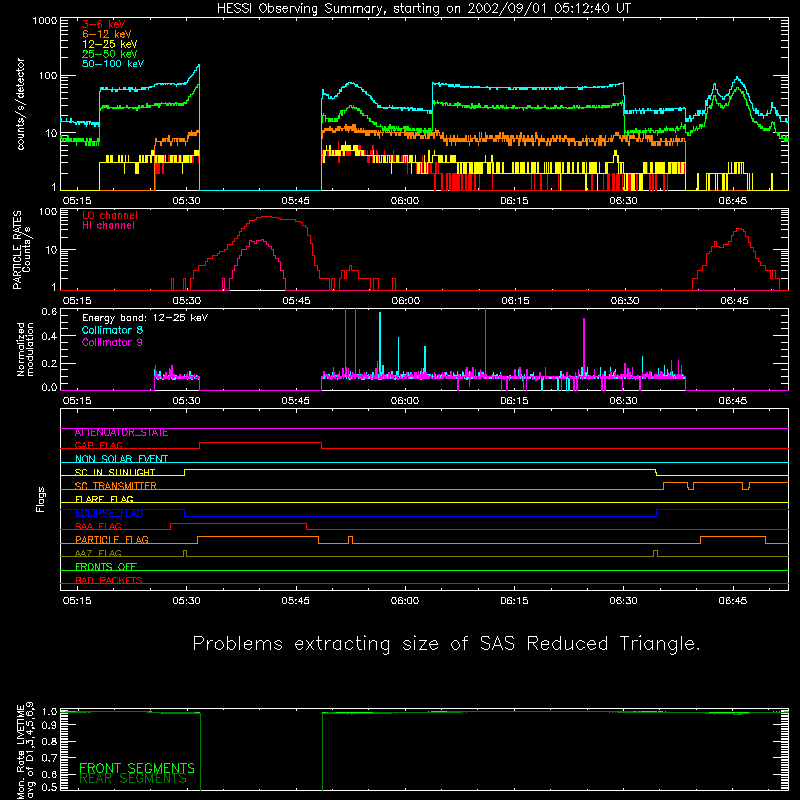Click the 'FRONT SEGMENTS' legend label
This screenshot has height=800, width=800.
point(137,768)
